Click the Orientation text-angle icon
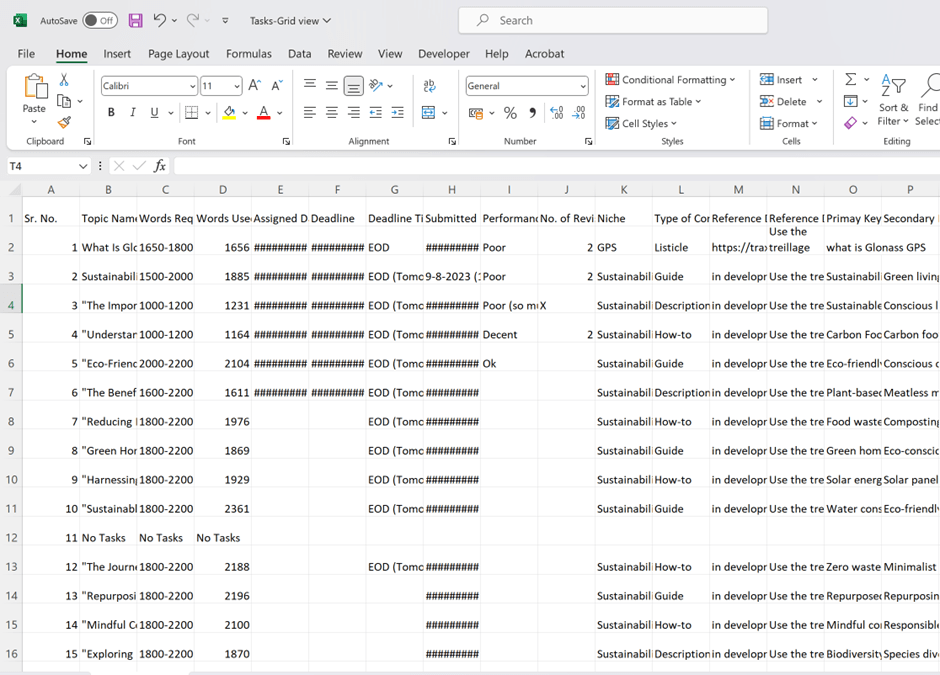 coord(376,86)
